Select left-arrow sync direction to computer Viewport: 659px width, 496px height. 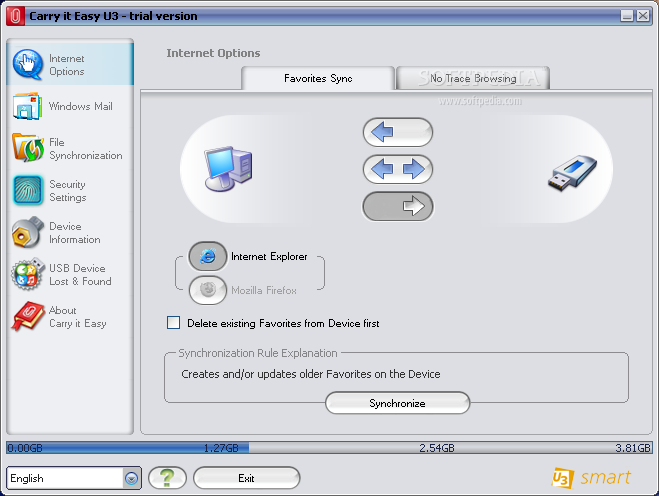click(x=398, y=132)
